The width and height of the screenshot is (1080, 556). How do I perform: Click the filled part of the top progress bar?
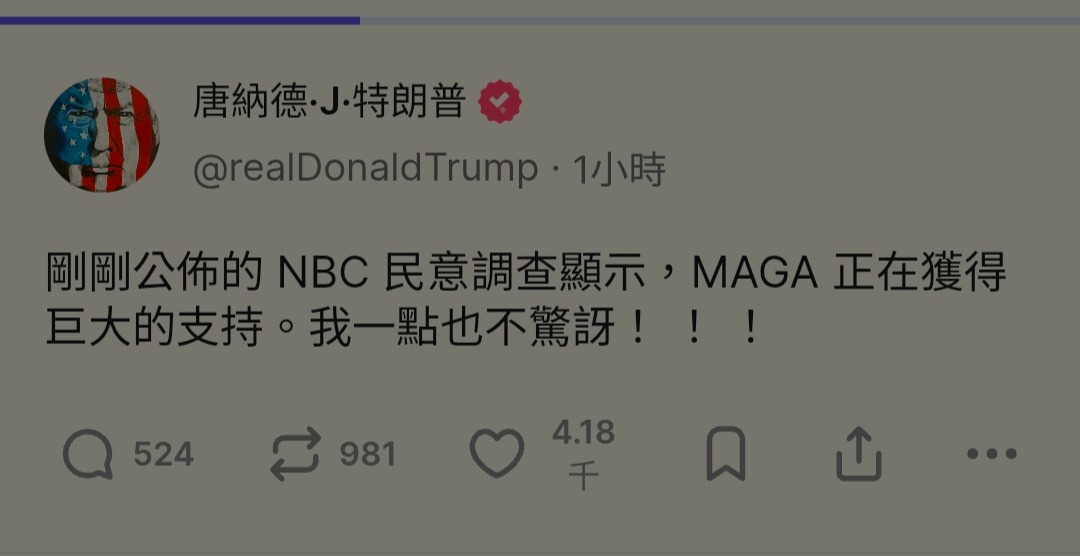pyautogui.click(x=180, y=21)
